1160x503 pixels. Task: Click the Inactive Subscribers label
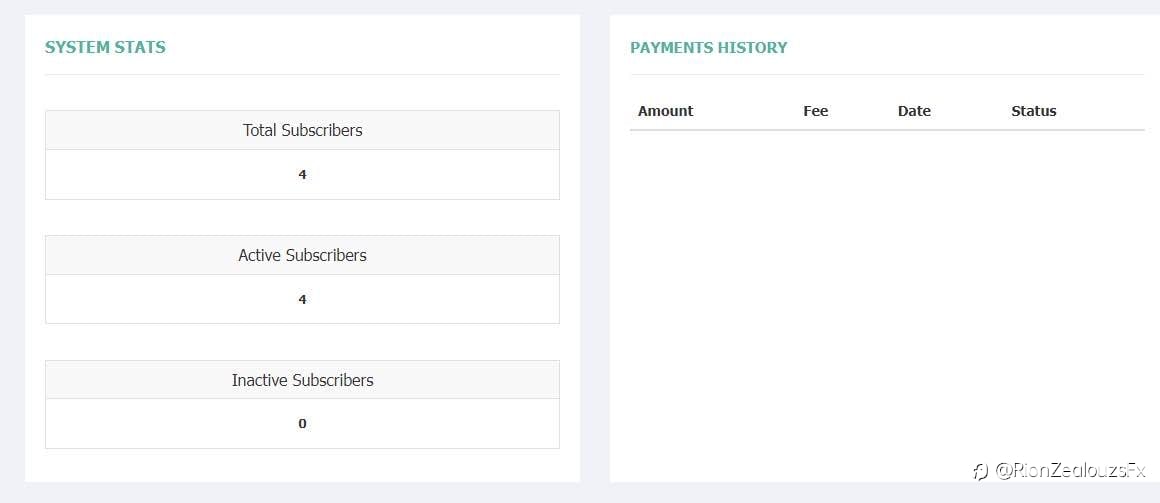pos(303,380)
